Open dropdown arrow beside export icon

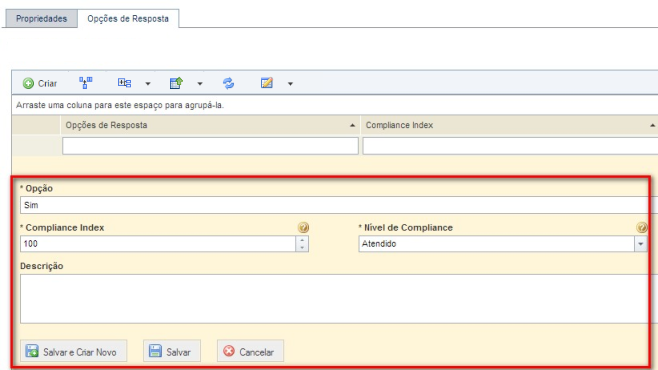(x=200, y=83)
